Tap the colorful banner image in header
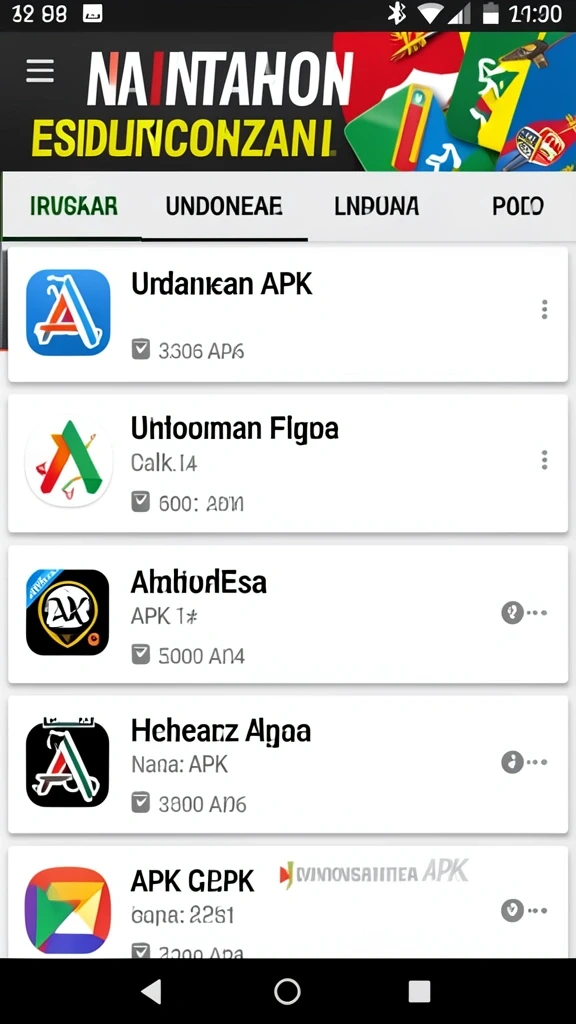This screenshot has width=576, height=1024. click(x=454, y=101)
